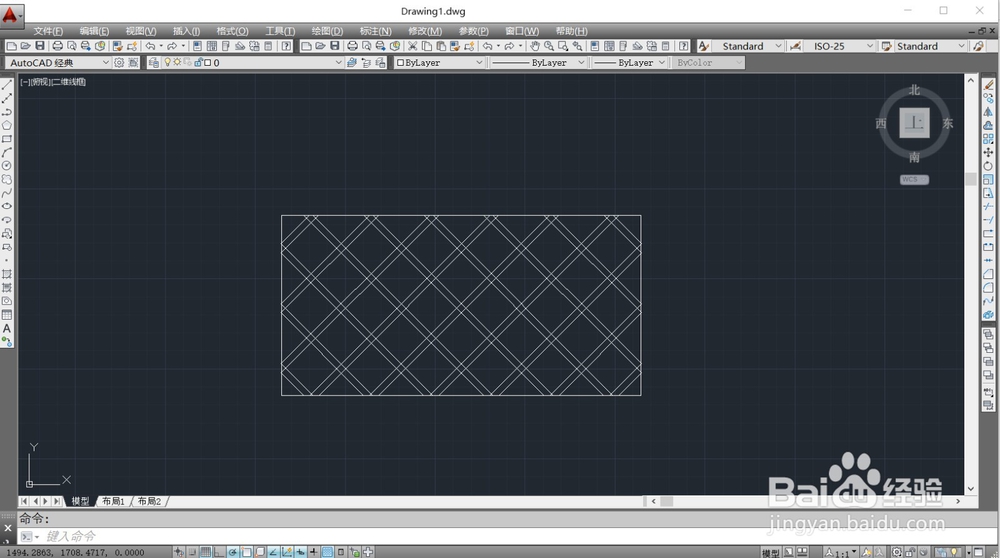The height and width of the screenshot is (558, 1000).
Task: Switch to the 布局1 tab
Action: point(114,501)
